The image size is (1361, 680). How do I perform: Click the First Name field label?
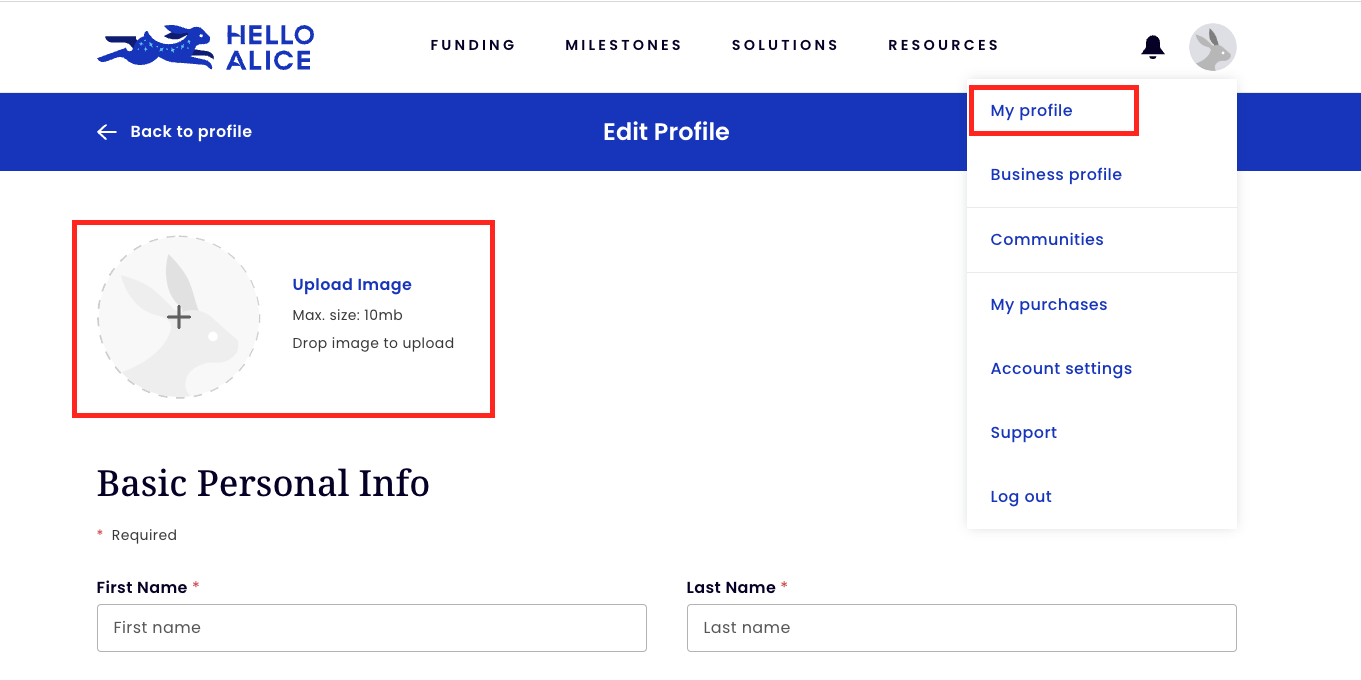[x=142, y=588]
